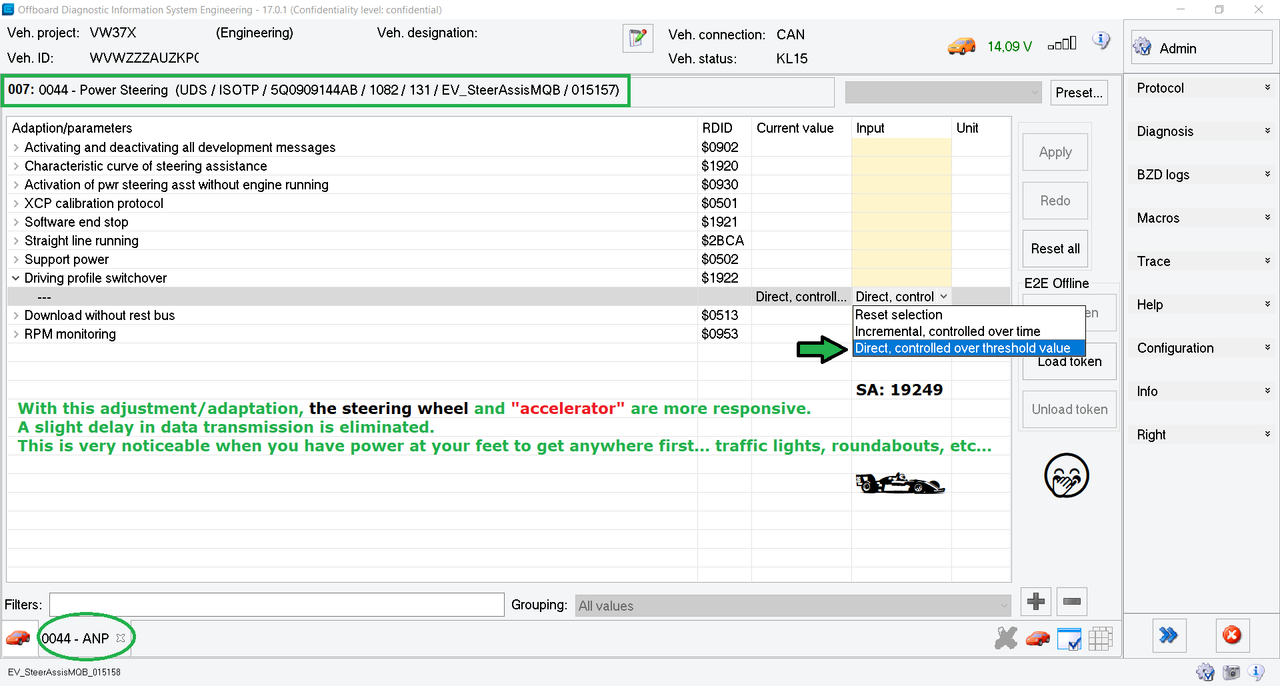This screenshot has height=686, width=1280.
Task: Click the camera screenshot icon in status bar
Action: [1232, 673]
